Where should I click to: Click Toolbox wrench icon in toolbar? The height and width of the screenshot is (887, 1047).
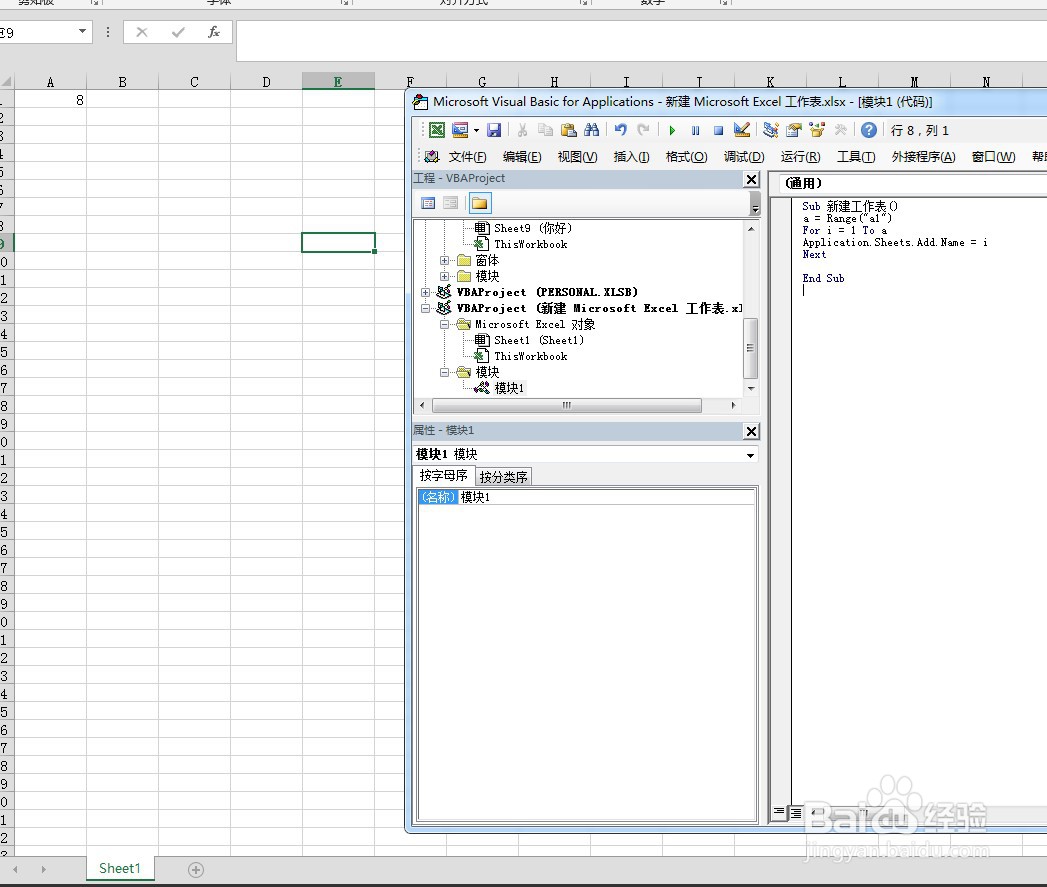pos(840,130)
